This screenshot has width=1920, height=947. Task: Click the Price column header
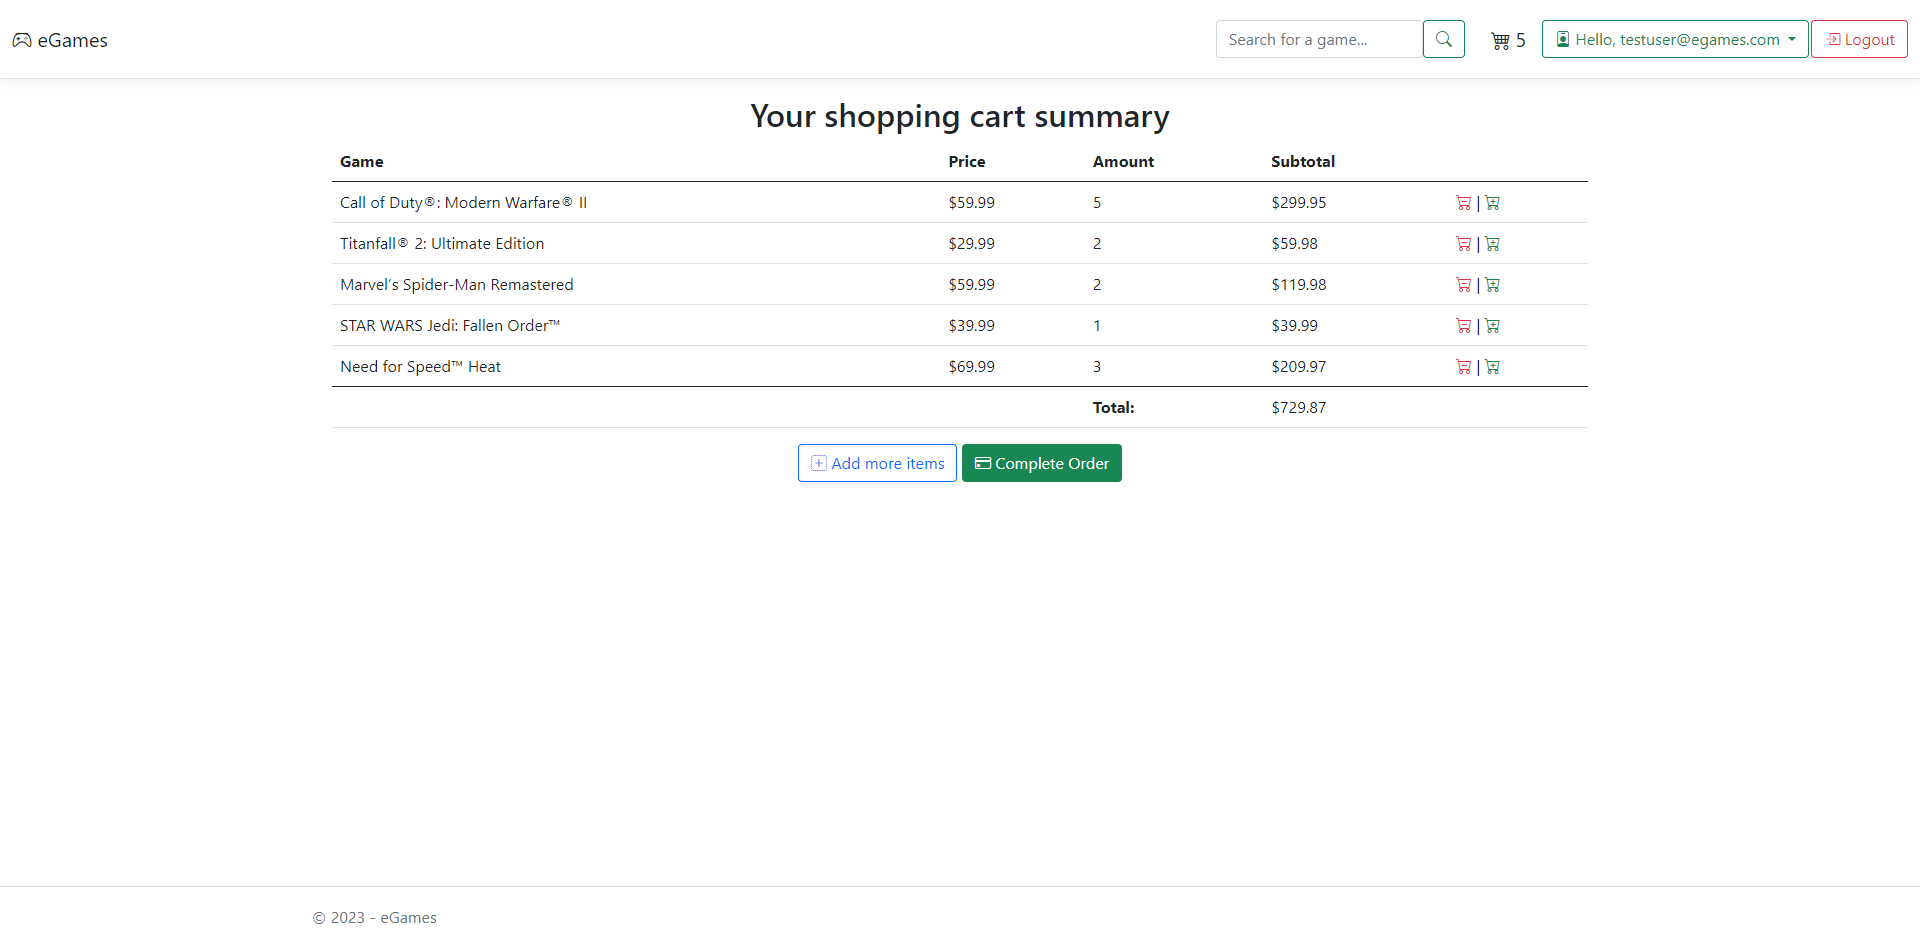tap(966, 162)
